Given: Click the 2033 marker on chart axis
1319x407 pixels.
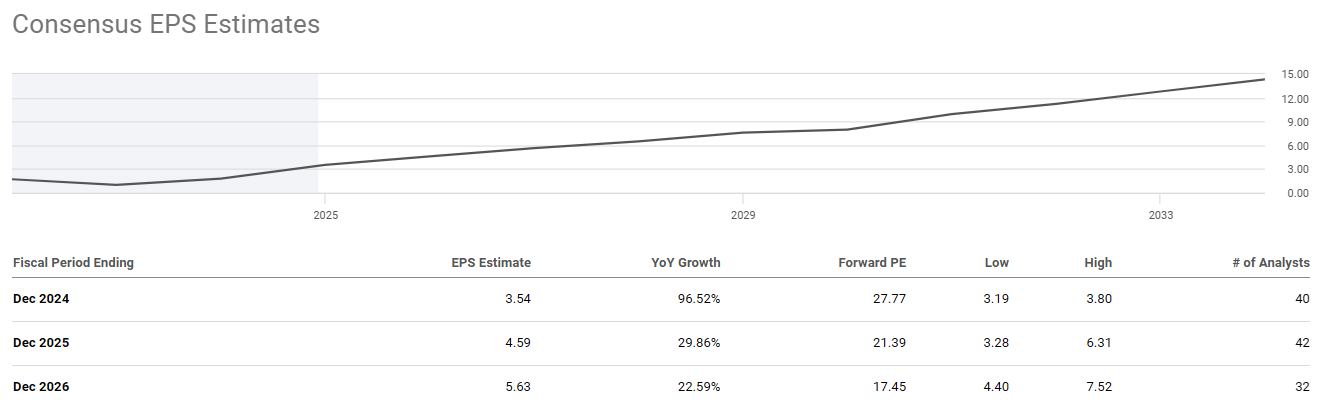Looking at the screenshot, I should click(1161, 215).
